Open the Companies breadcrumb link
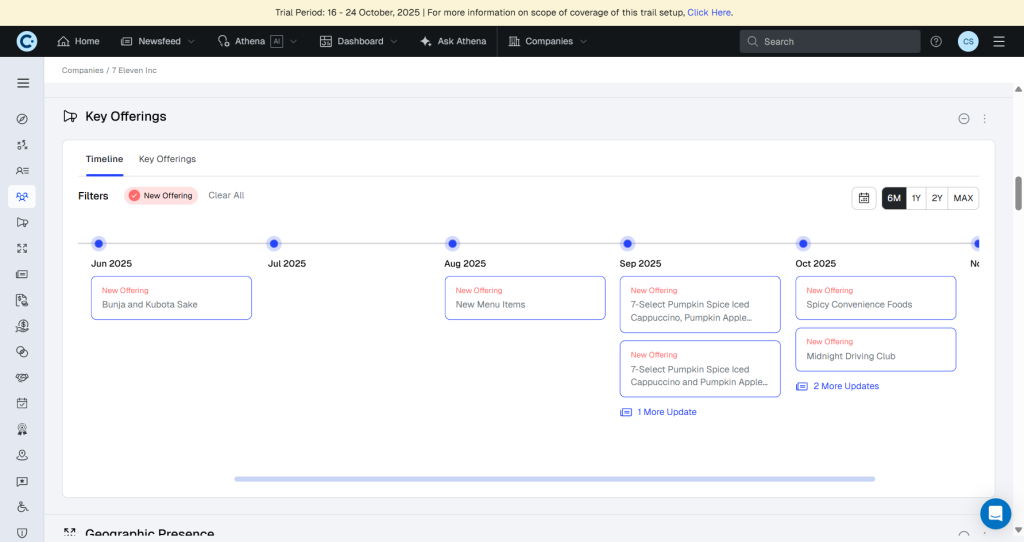This screenshot has height=542, width=1024. (82, 70)
